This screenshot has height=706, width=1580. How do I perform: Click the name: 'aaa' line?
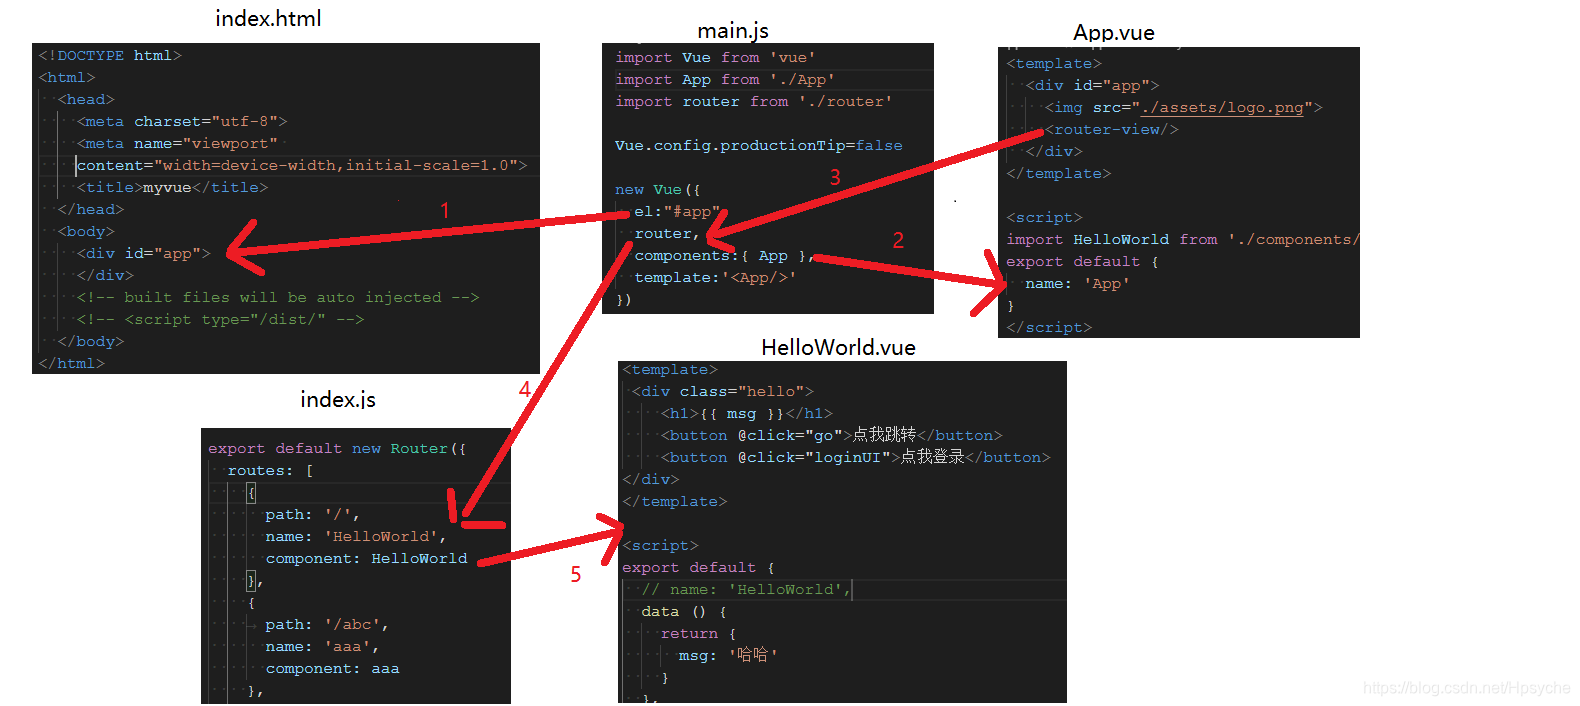(x=322, y=647)
